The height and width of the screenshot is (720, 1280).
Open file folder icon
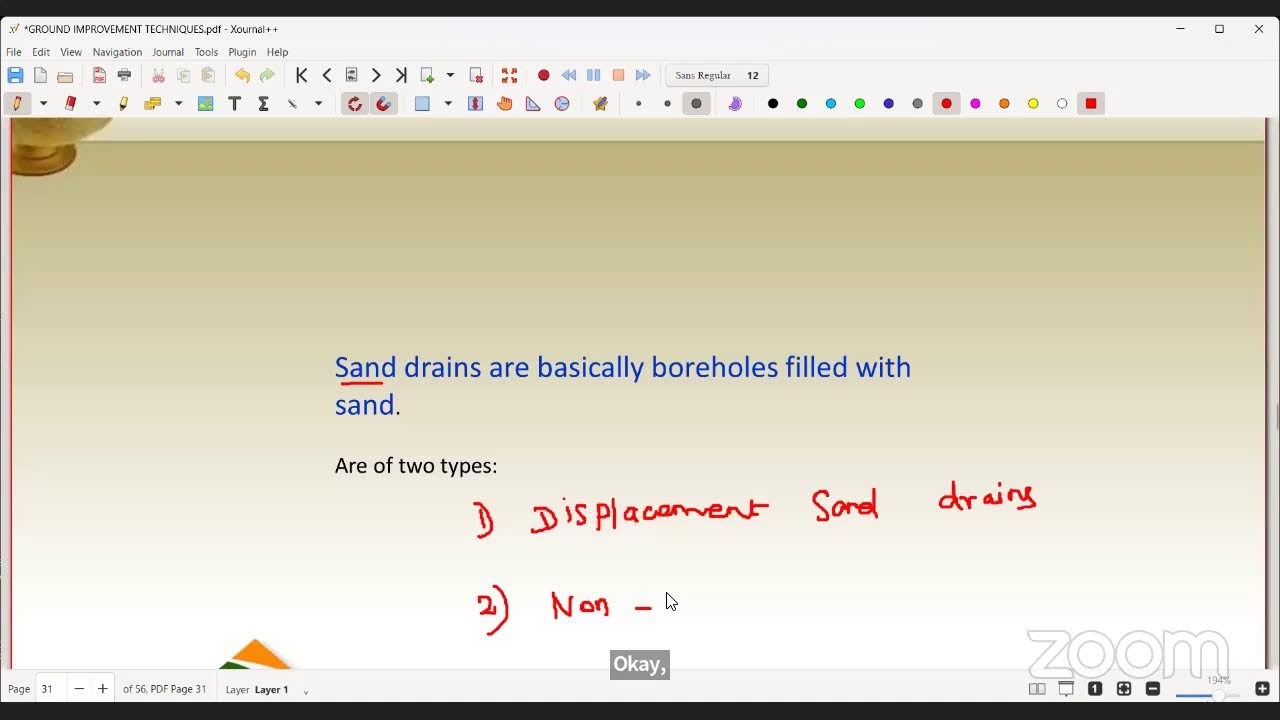65,75
